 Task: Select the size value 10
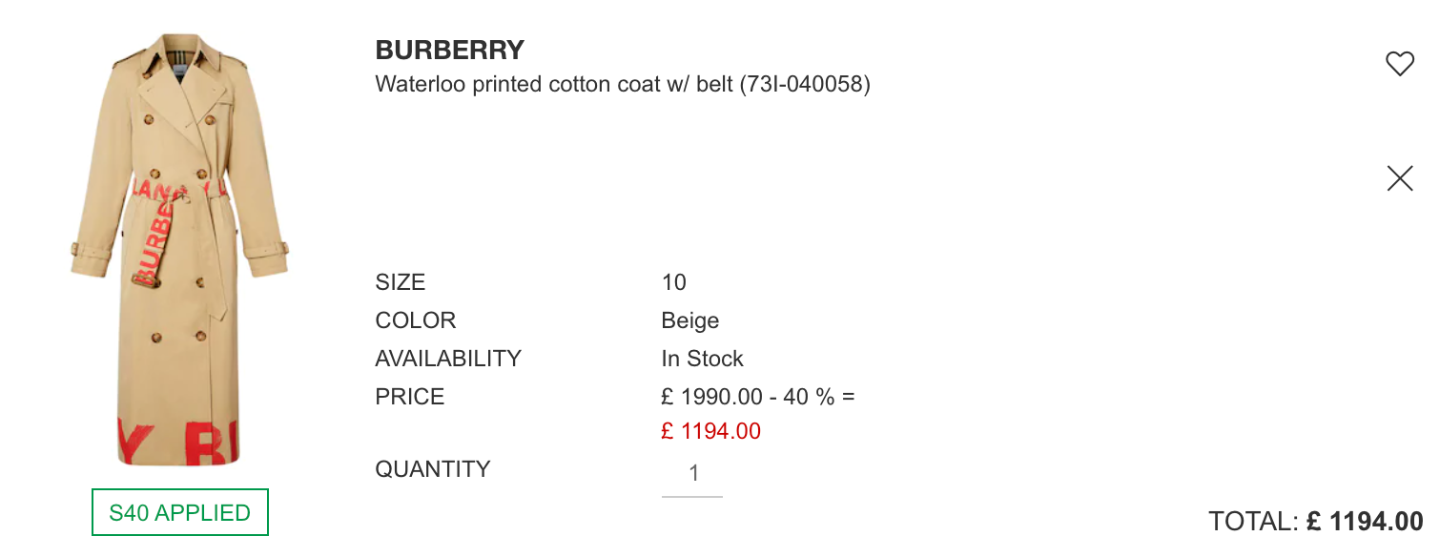(674, 283)
